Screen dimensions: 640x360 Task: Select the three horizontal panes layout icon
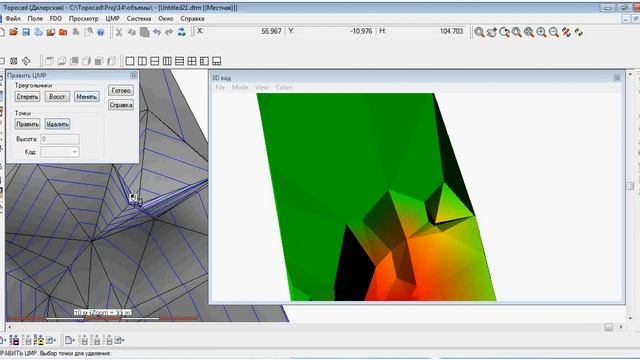tap(180, 61)
